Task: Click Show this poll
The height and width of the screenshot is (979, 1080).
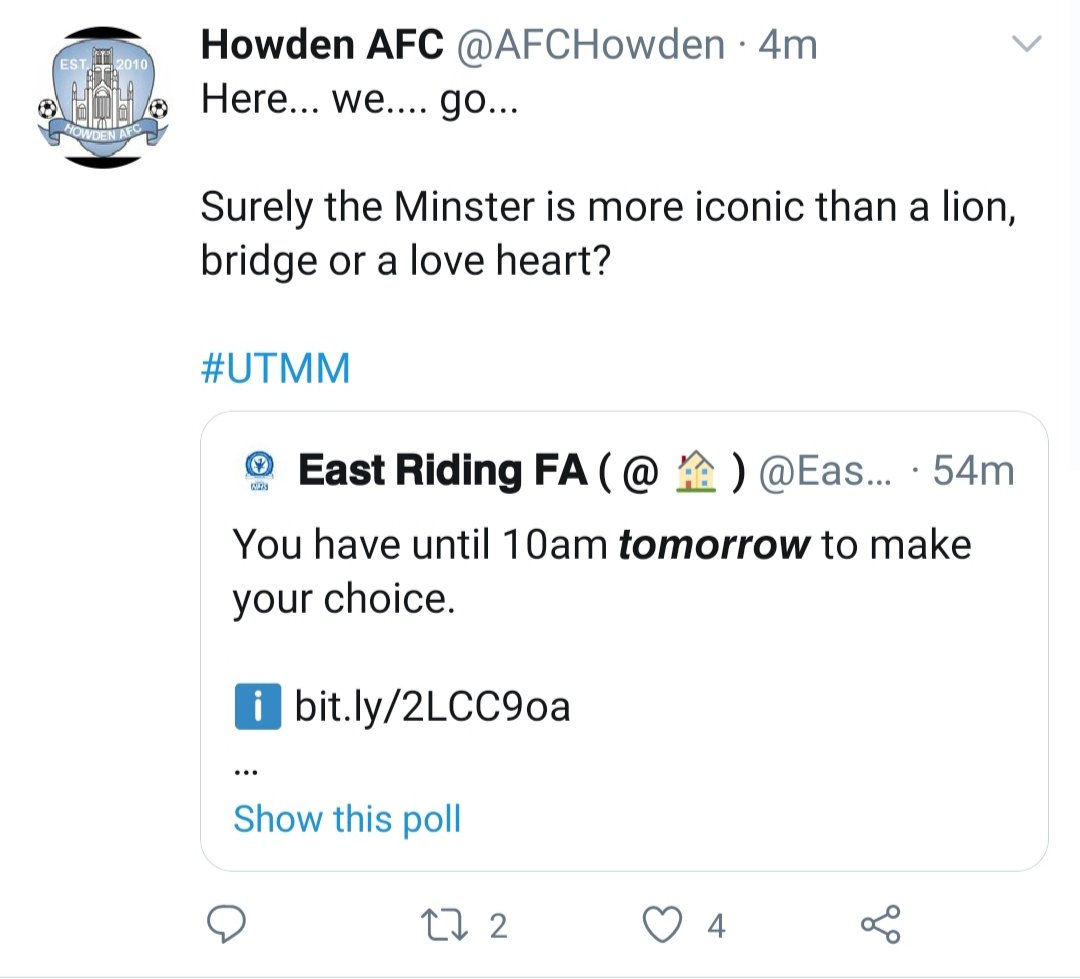Action: coord(347,818)
